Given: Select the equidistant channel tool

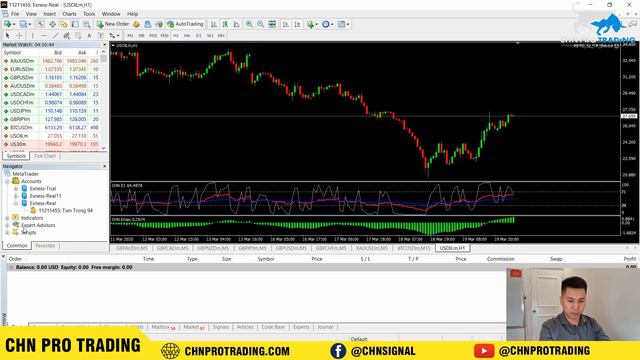Looking at the screenshot, I should pyautogui.click(x=67, y=36).
